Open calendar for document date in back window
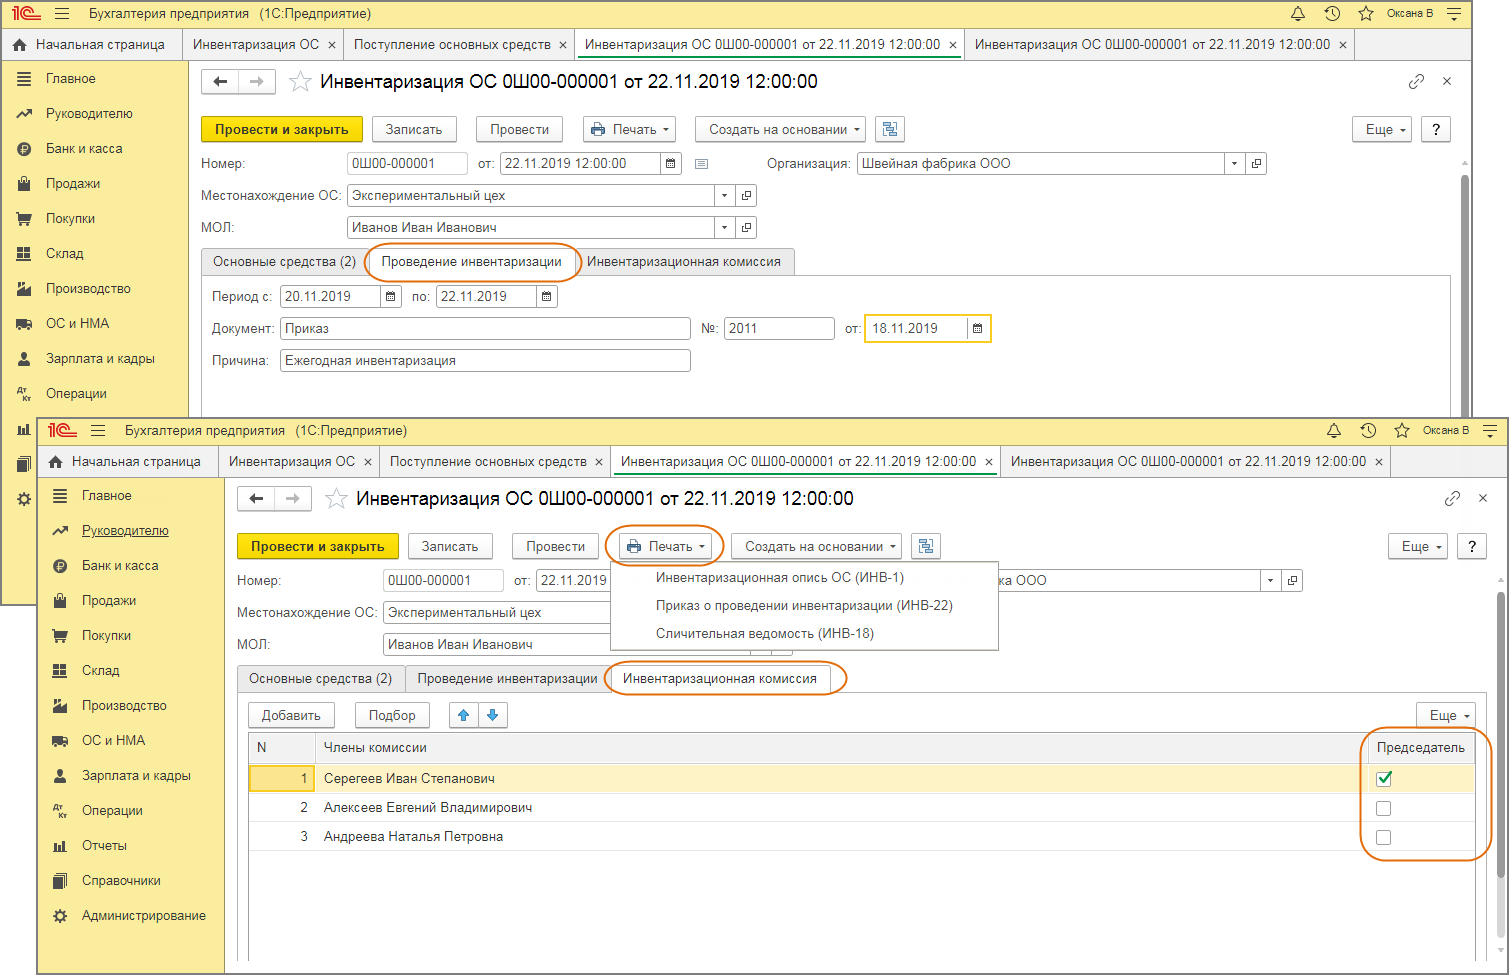This screenshot has width=1512, height=976. 671,163
